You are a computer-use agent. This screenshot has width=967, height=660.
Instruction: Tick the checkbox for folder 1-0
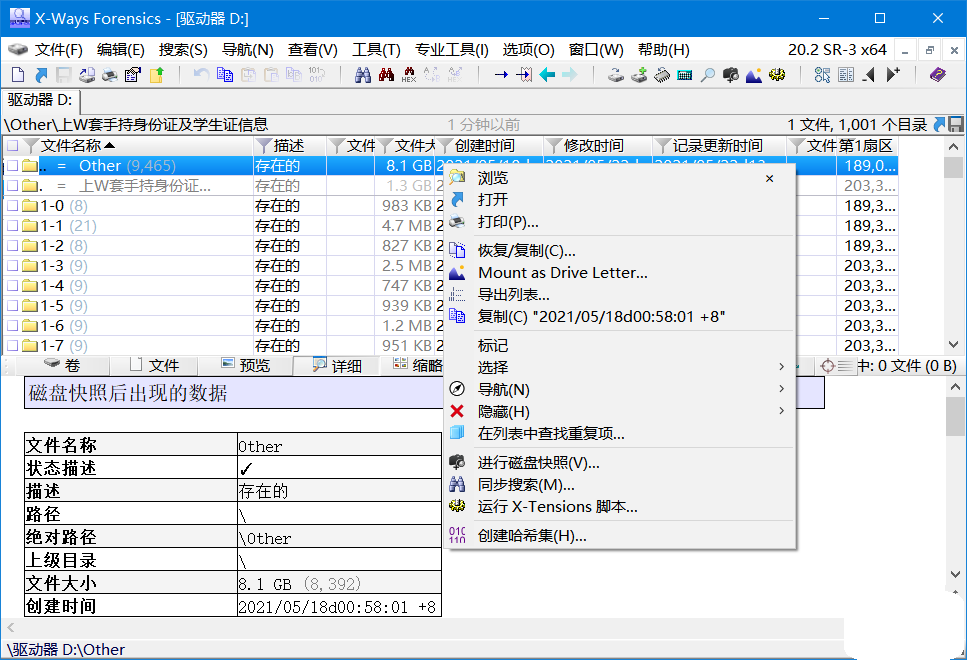[12, 206]
